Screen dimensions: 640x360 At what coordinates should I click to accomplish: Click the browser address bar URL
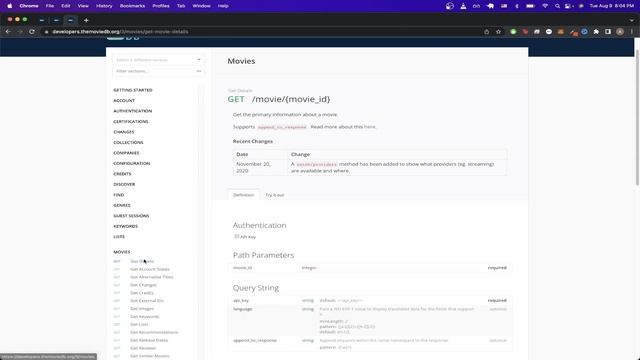pyautogui.click(x=120, y=31)
